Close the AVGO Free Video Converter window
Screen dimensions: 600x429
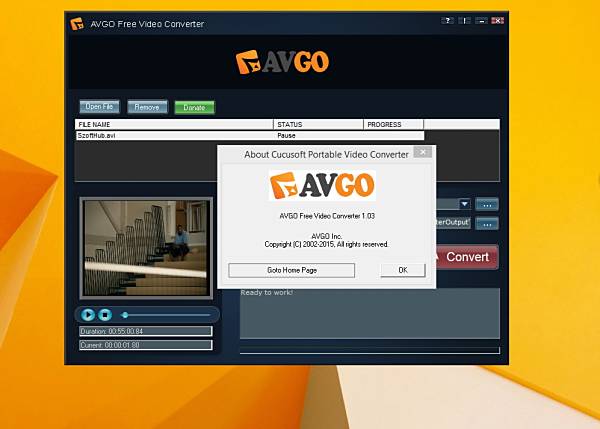497,21
